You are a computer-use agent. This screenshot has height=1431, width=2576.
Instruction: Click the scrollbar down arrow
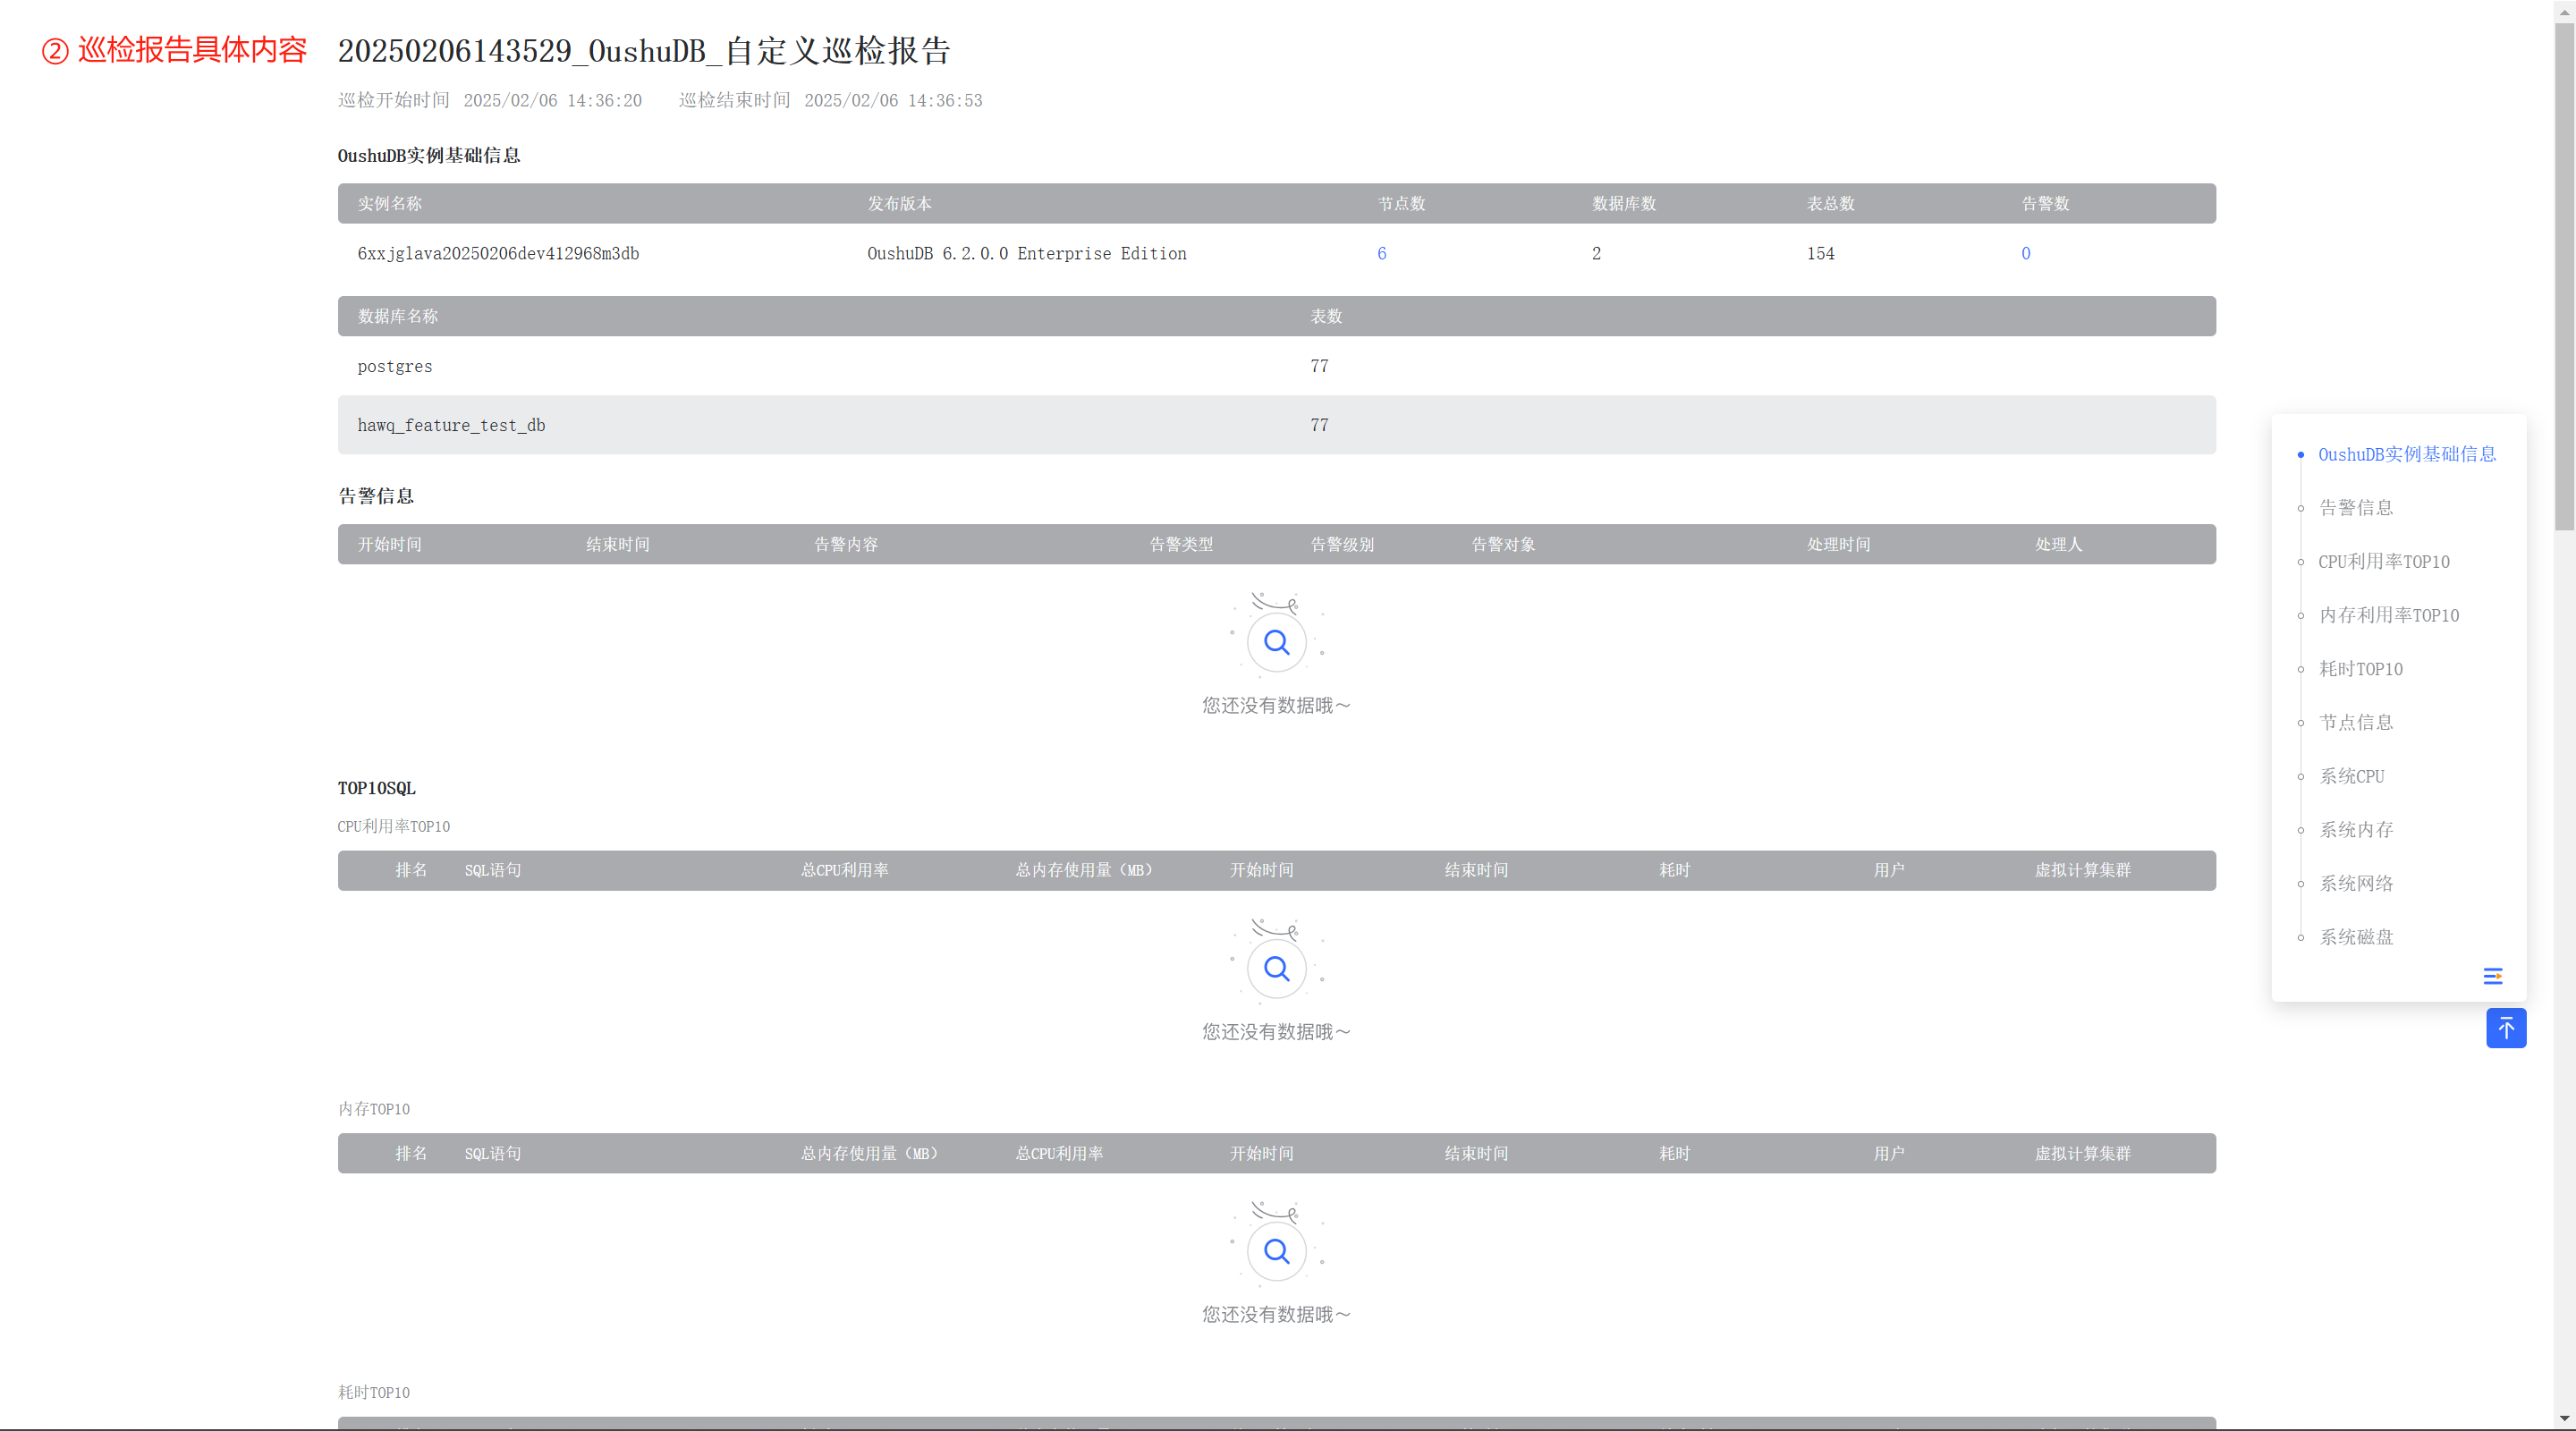pos(2564,1419)
